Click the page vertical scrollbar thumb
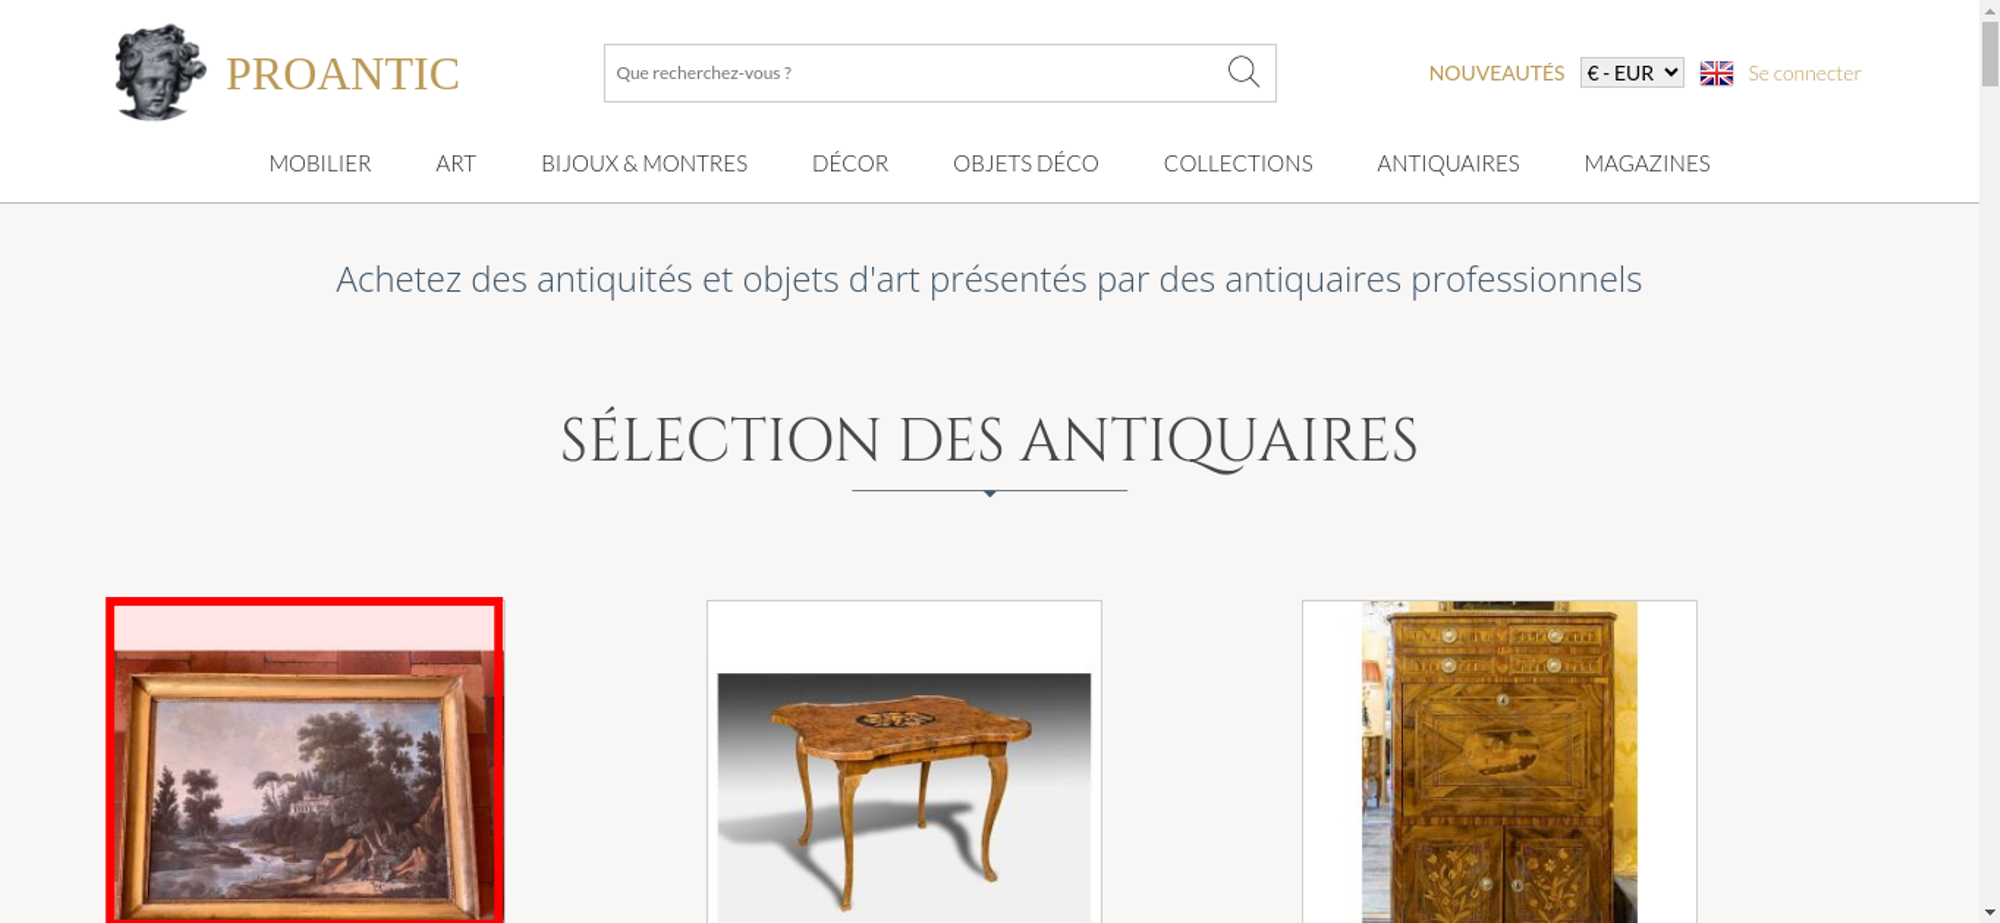 tap(1989, 53)
